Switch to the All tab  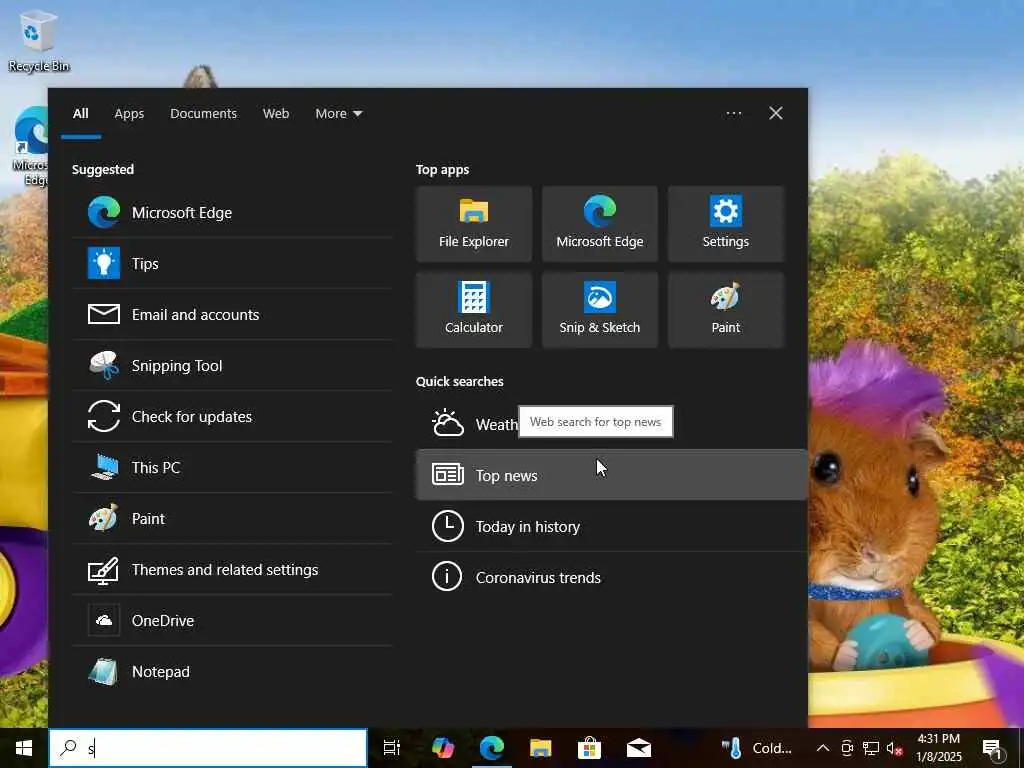[x=80, y=114]
